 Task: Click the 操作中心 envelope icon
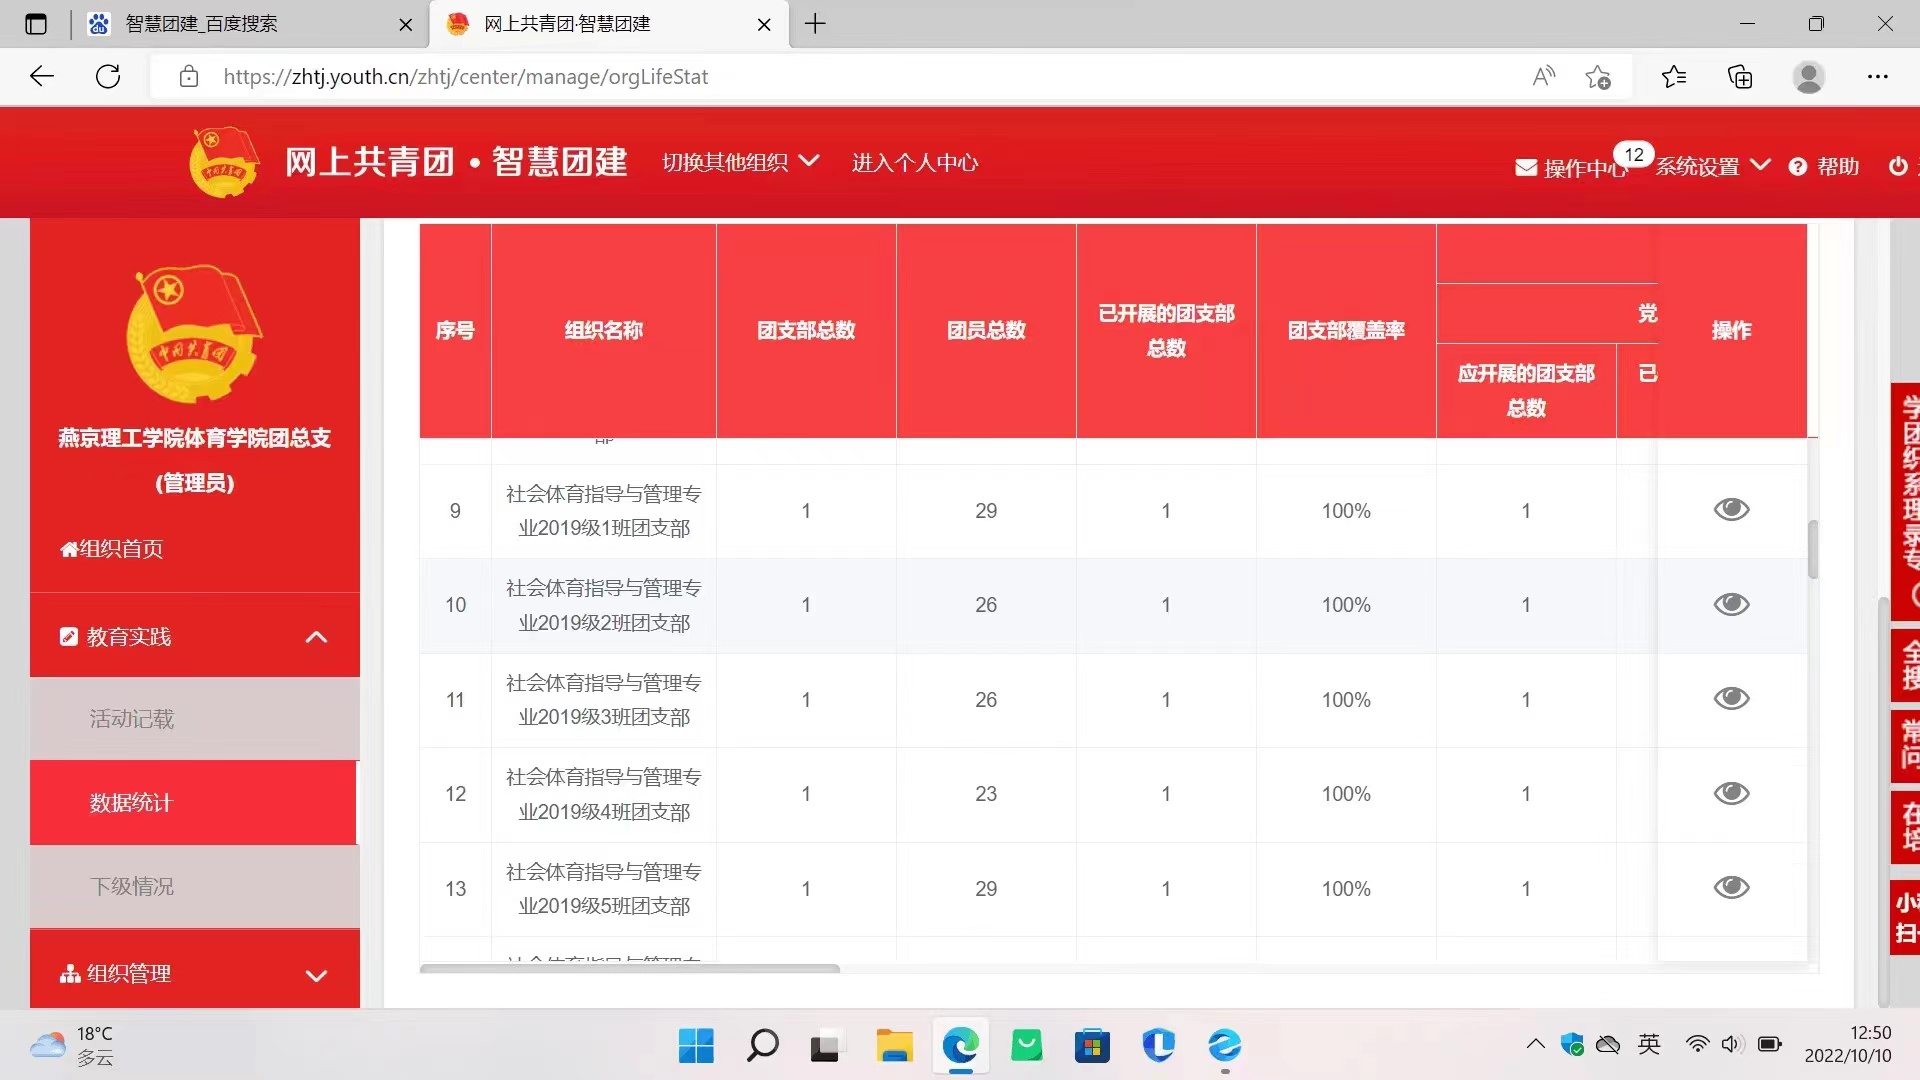point(1526,167)
